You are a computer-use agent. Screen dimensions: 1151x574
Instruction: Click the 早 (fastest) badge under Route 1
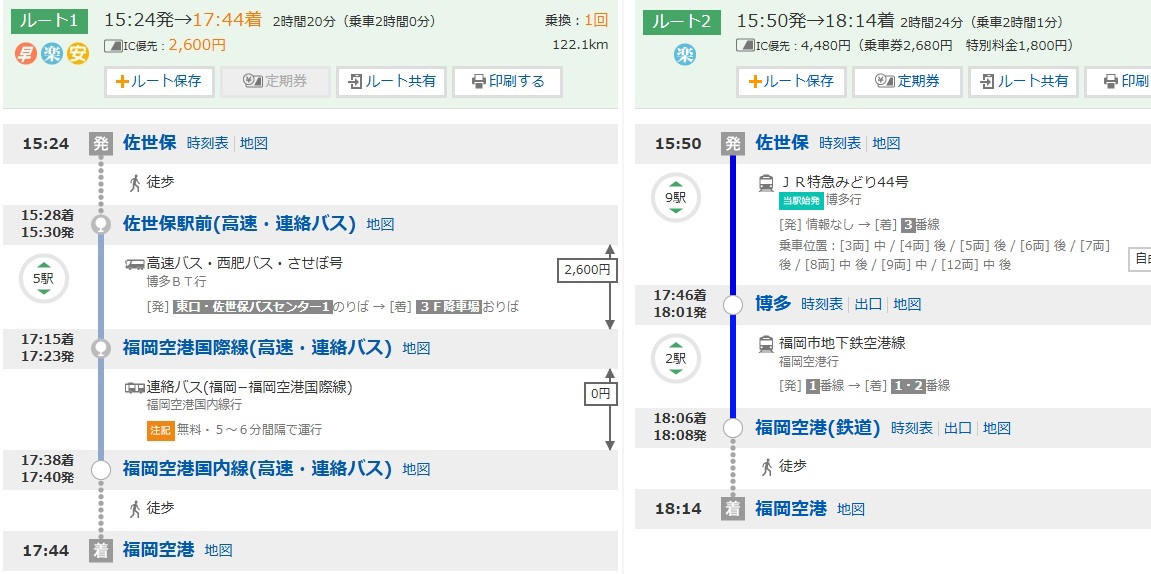[x=25, y=54]
